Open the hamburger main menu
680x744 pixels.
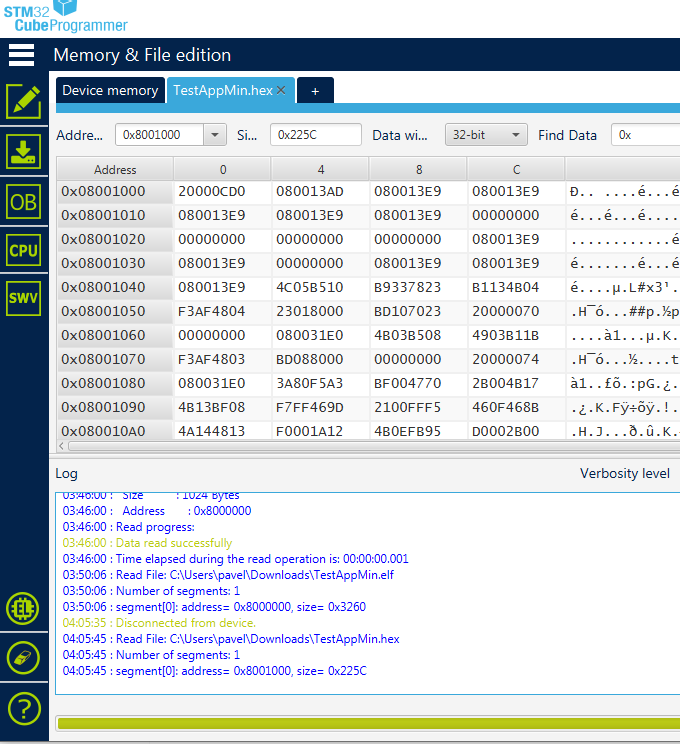click(21, 55)
